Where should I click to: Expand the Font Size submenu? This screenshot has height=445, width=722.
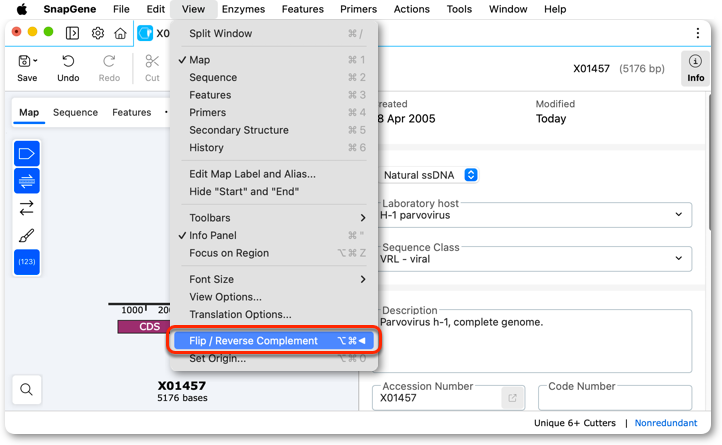pyautogui.click(x=274, y=279)
